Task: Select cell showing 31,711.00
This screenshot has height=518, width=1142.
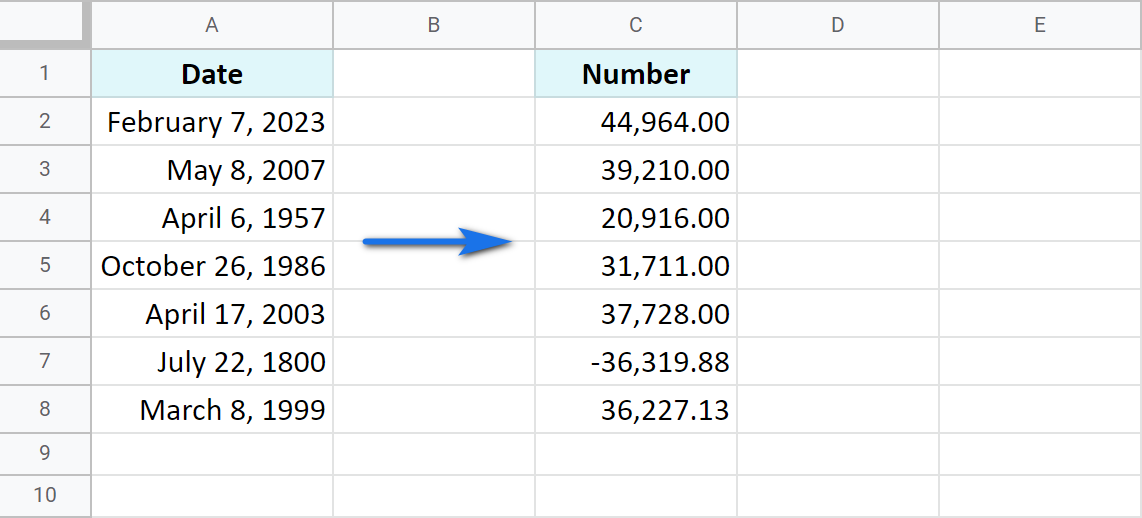Action: [636, 265]
